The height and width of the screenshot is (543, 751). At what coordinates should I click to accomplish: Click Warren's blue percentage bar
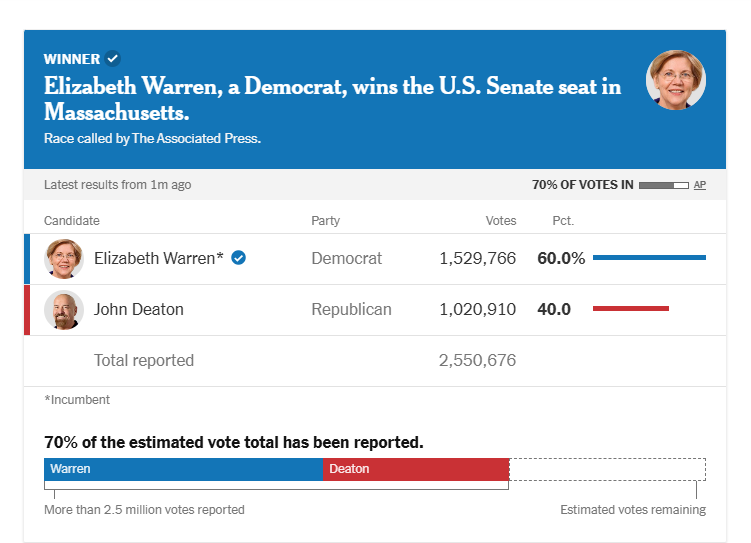(x=649, y=258)
